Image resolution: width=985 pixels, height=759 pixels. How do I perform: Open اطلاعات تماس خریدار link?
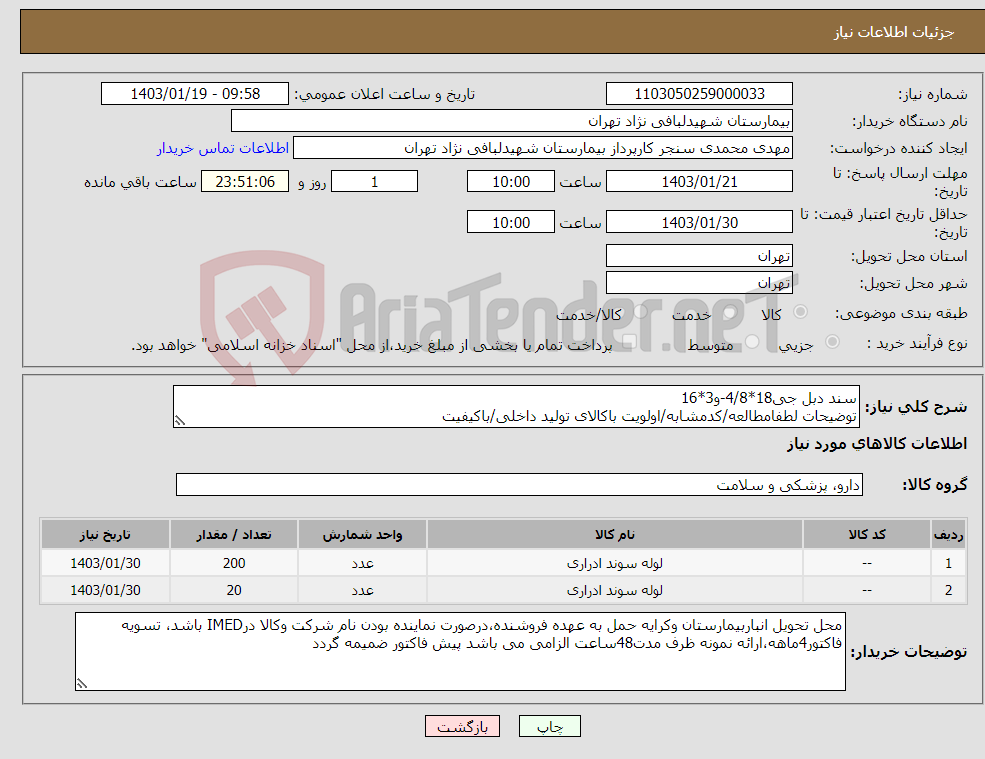pyautogui.click(x=222, y=148)
